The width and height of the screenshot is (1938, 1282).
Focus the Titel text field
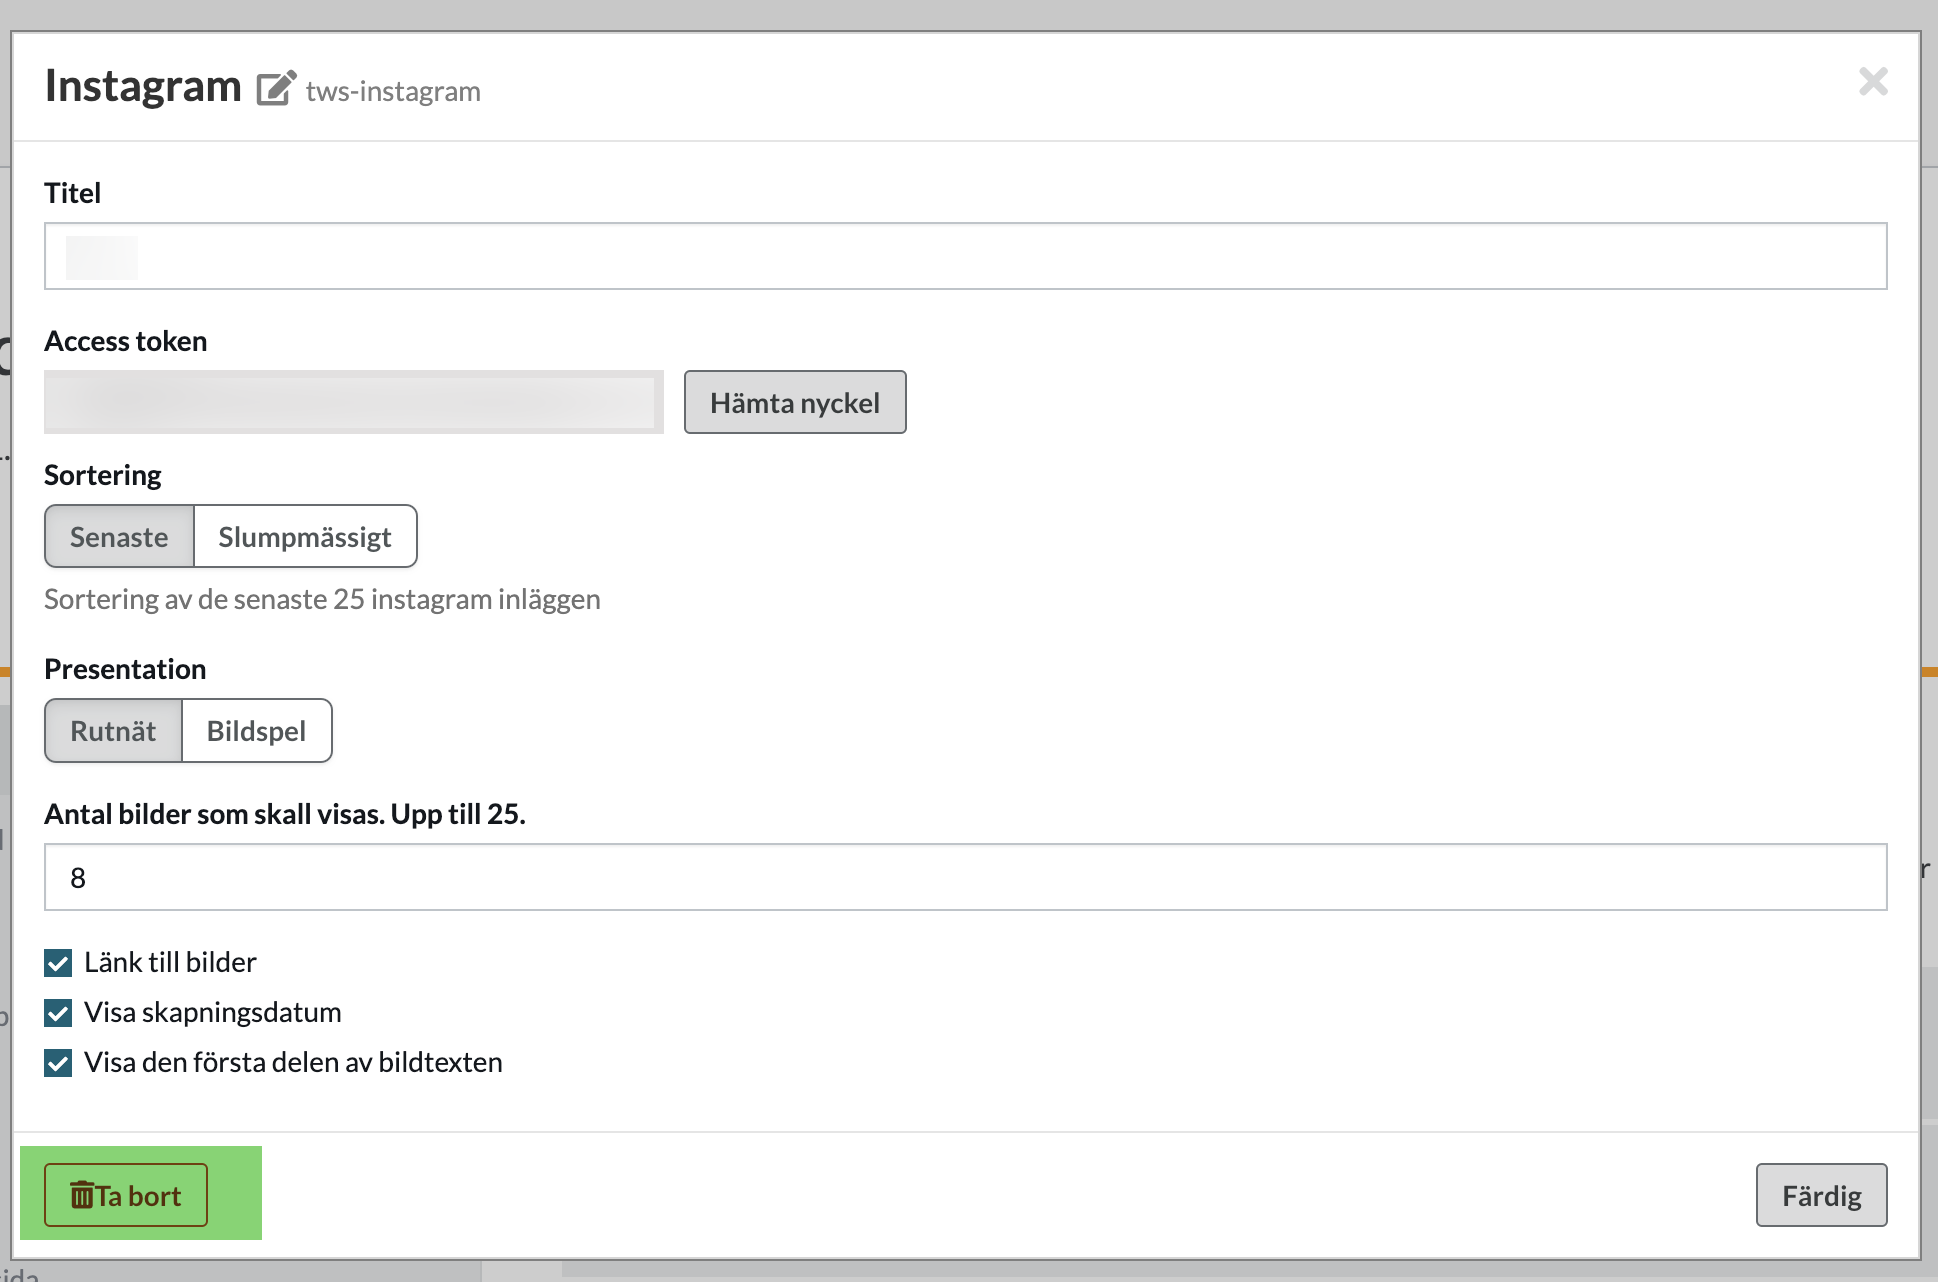[965, 257]
